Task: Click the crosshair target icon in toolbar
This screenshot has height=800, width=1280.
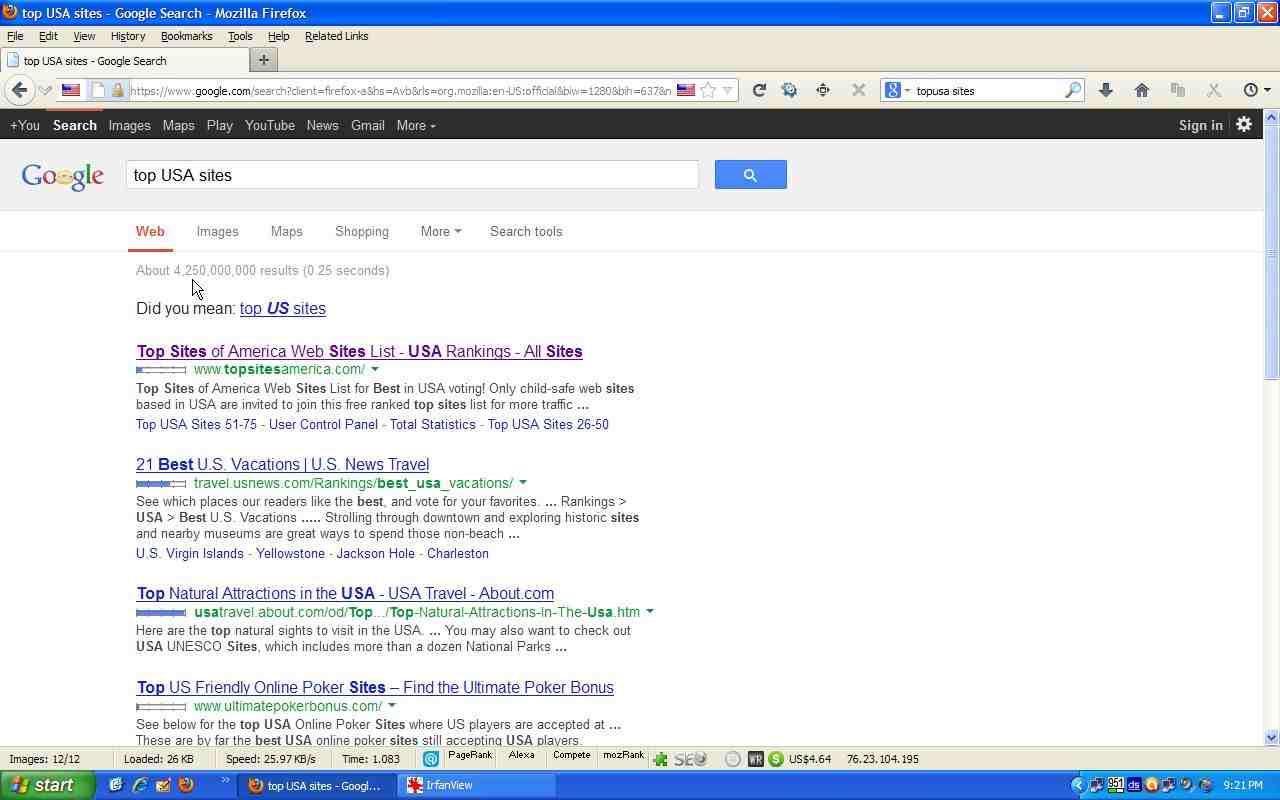Action: point(823,90)
